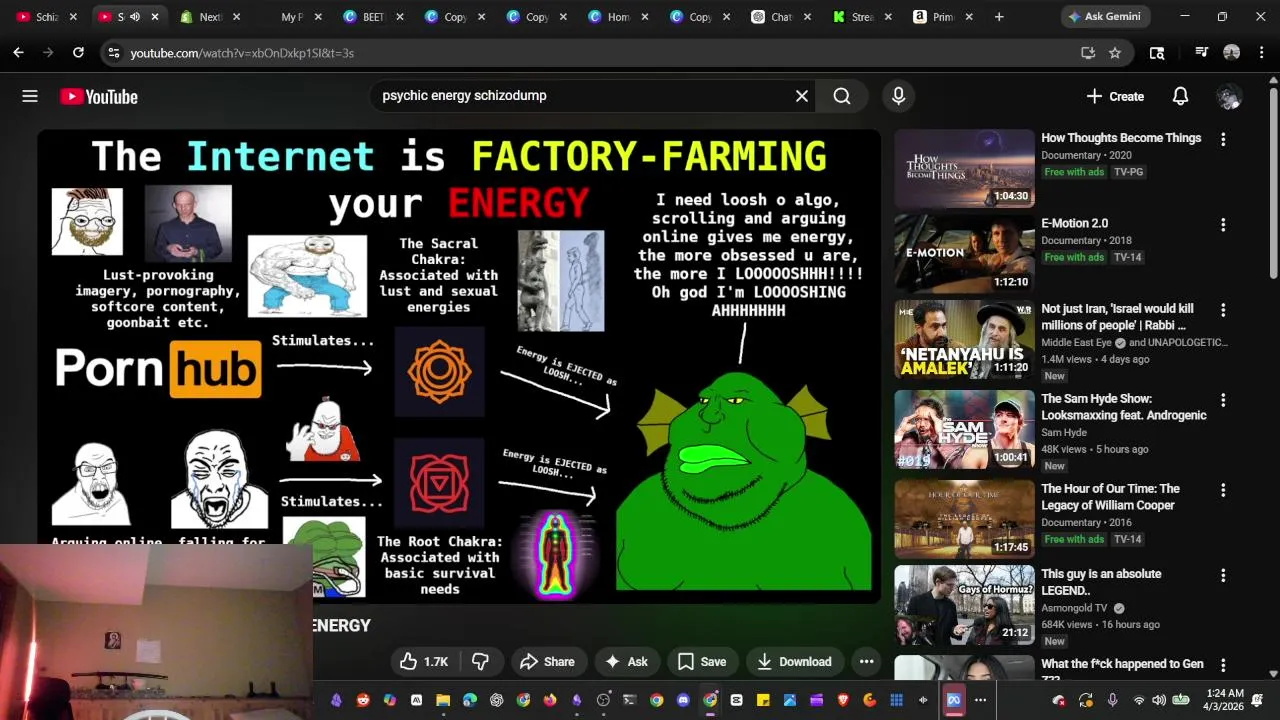Image resolution: width=1280 pixels, height=720 pixels.
Task: Open options for E-Motion 2.0
Action: pos(1222,225)
